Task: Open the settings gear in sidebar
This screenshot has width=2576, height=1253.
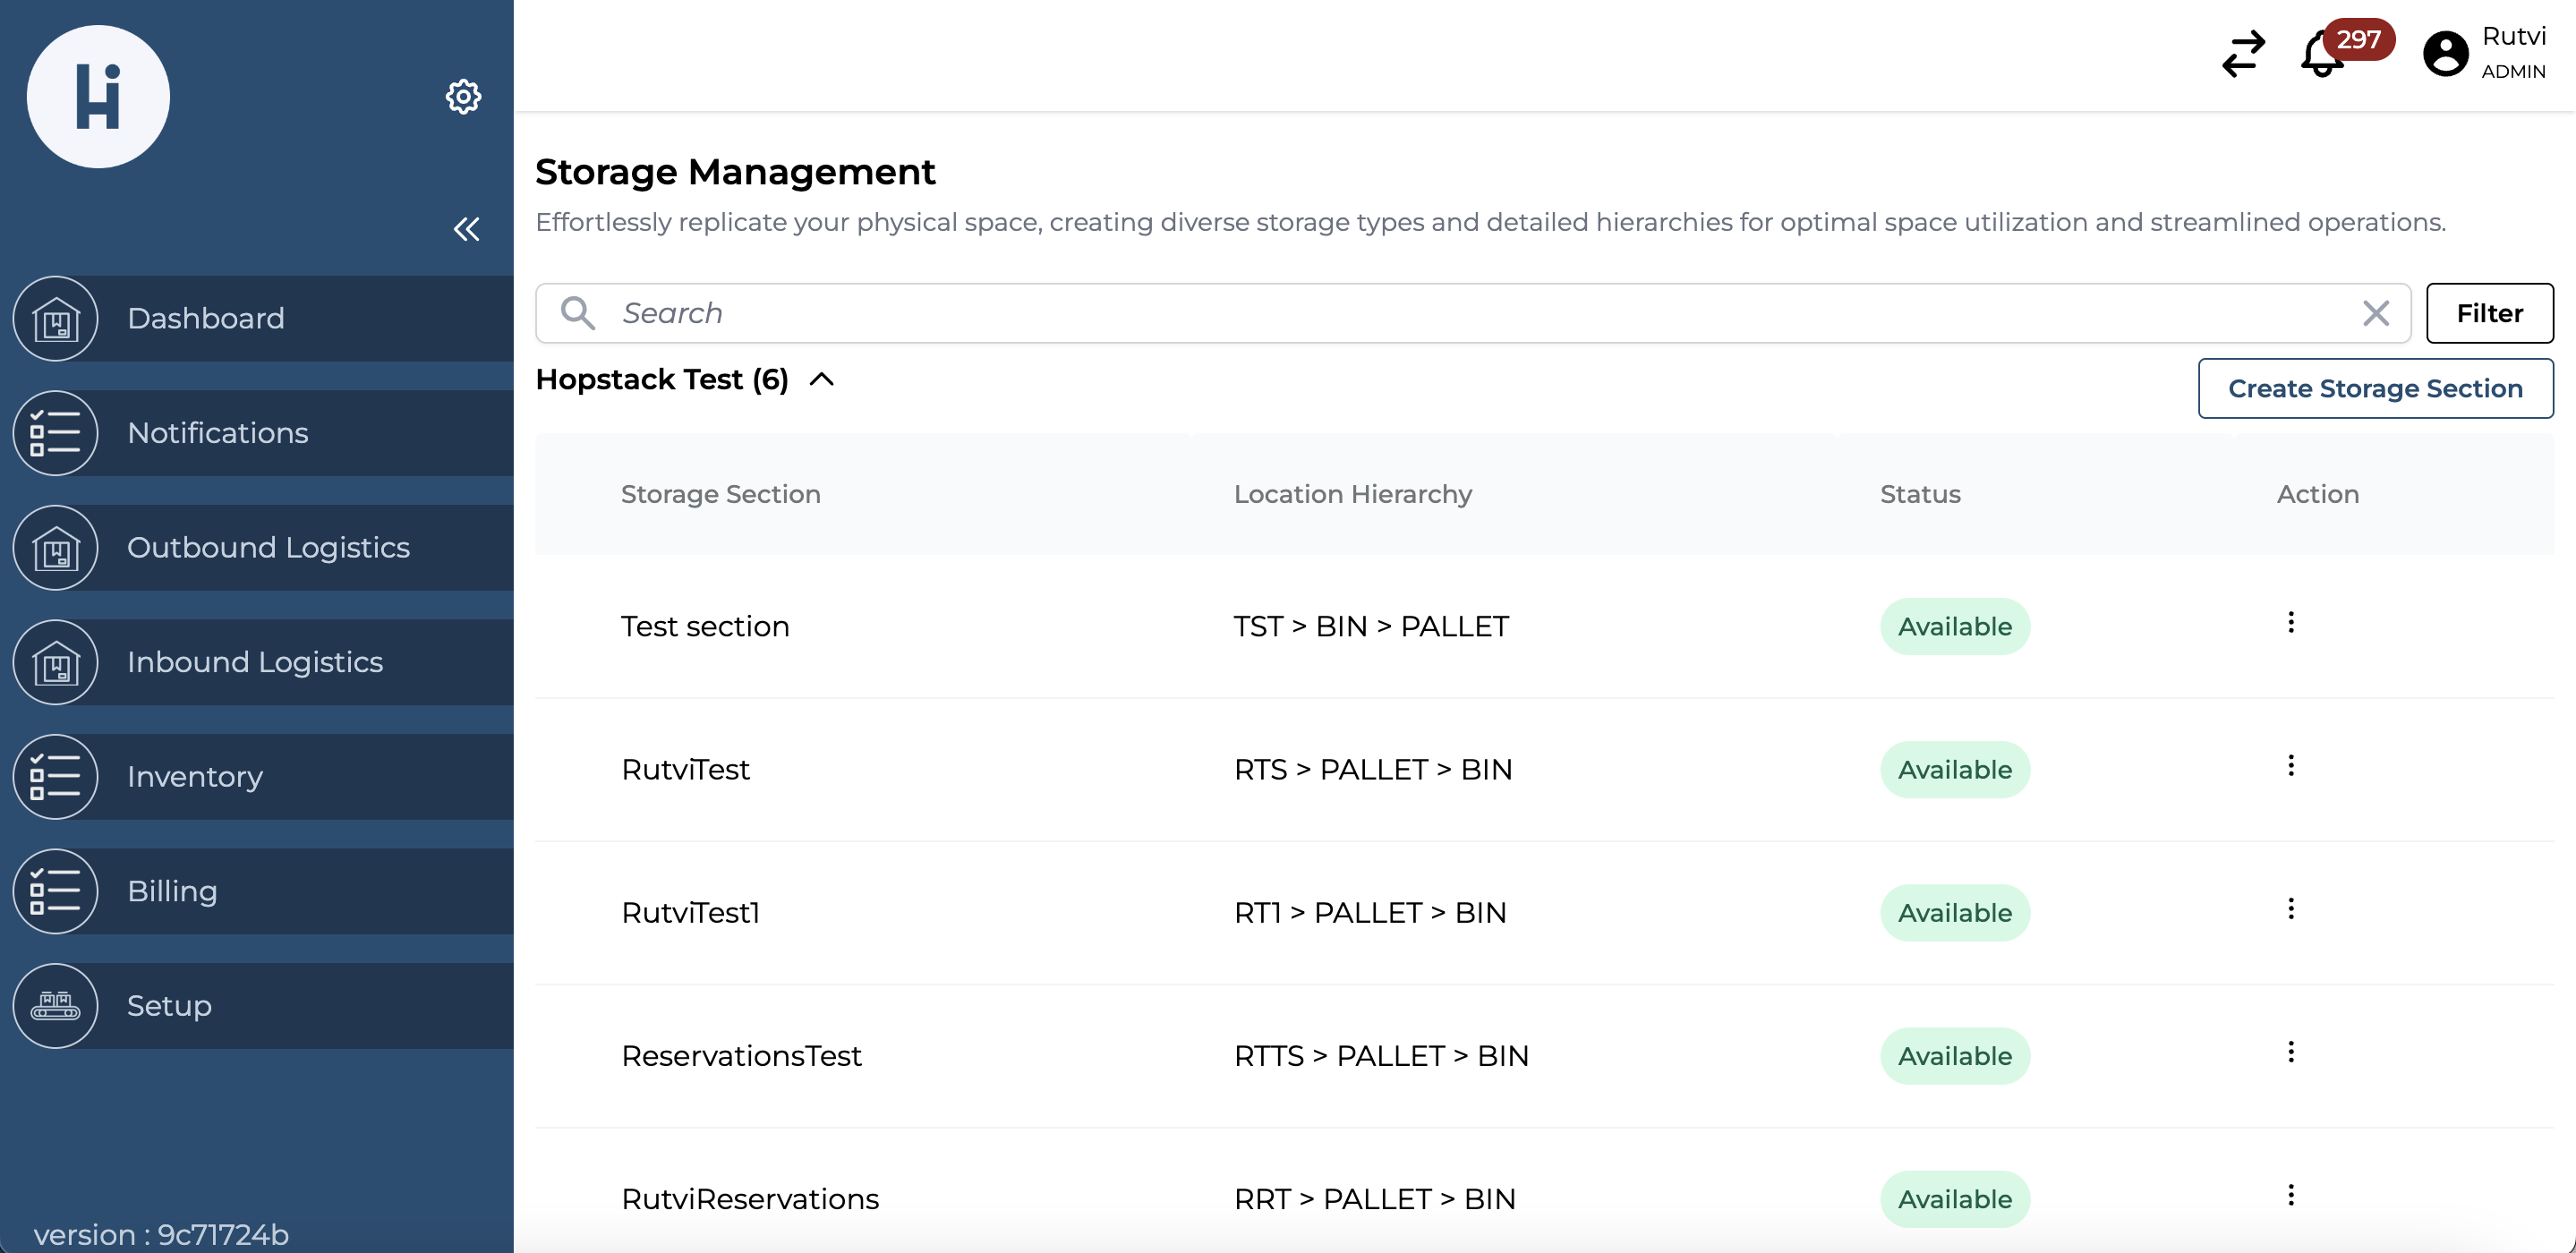Action: tap(463, 97)
